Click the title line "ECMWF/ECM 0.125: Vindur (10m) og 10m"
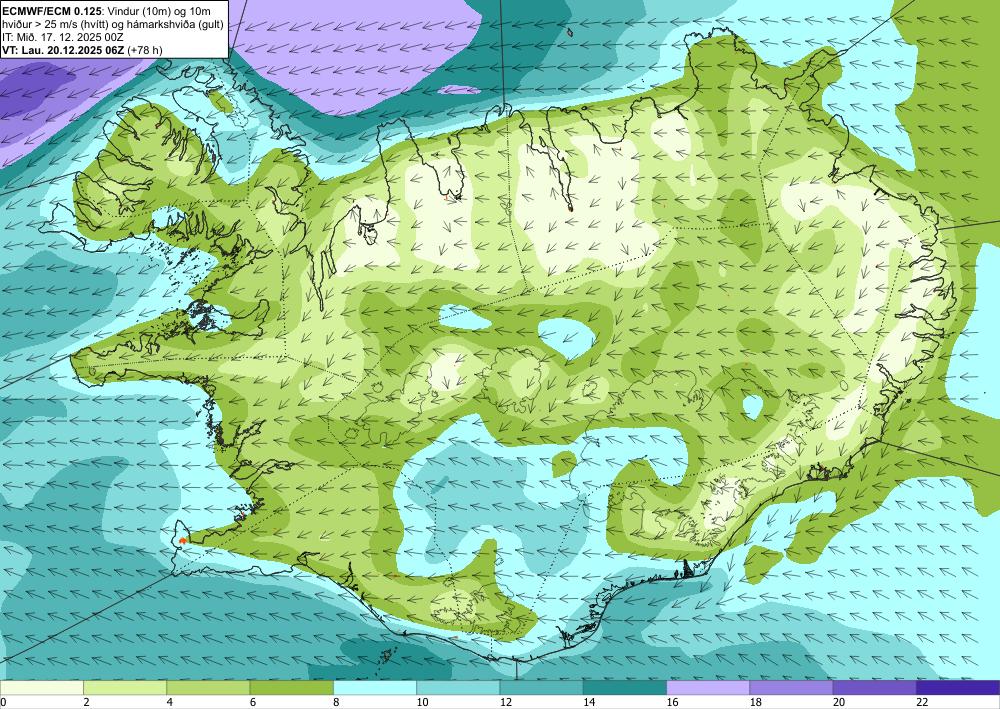The width and height of the screenshot is (1000, 709). point(107,11)
